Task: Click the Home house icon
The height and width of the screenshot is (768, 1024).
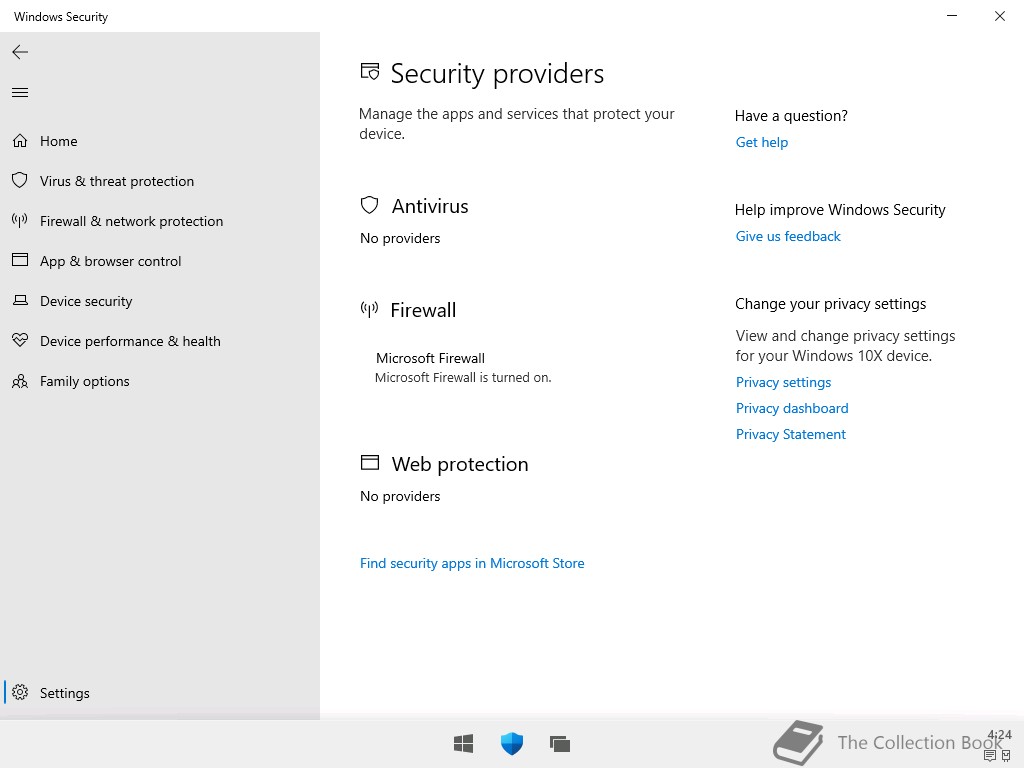Action: [20, 141]
